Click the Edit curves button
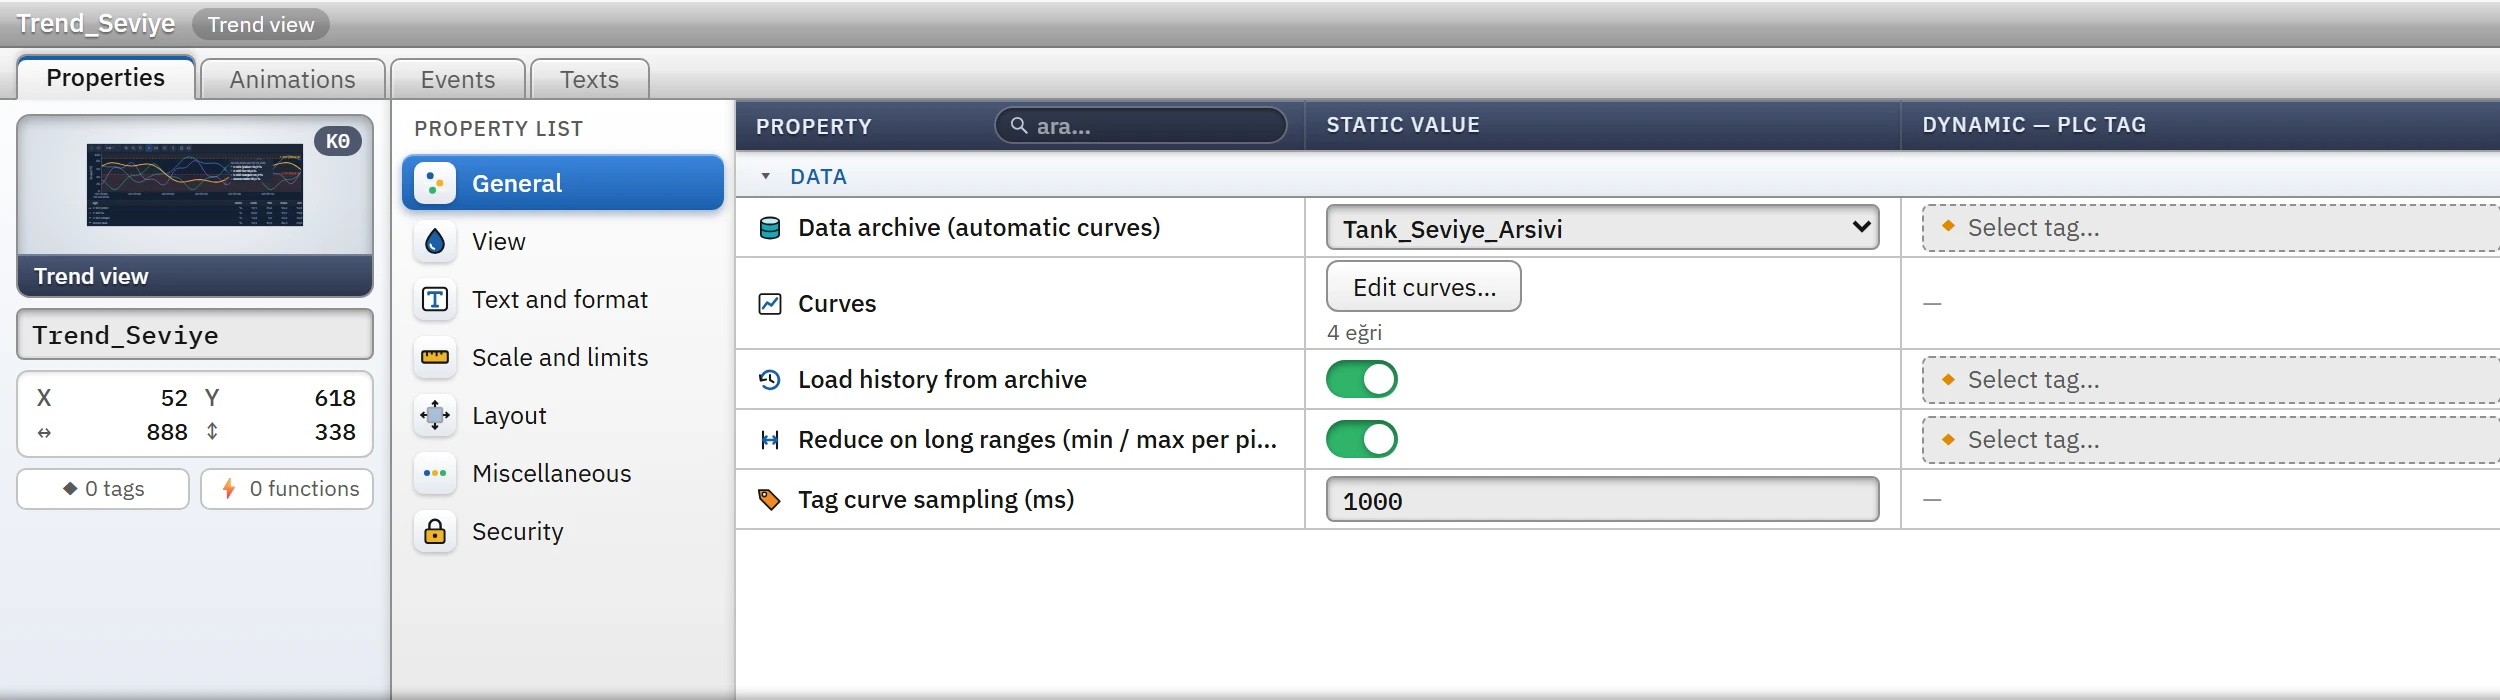Image resolution: width=2500 pixels, height=700 pixels. click(x=1424, y=287)
